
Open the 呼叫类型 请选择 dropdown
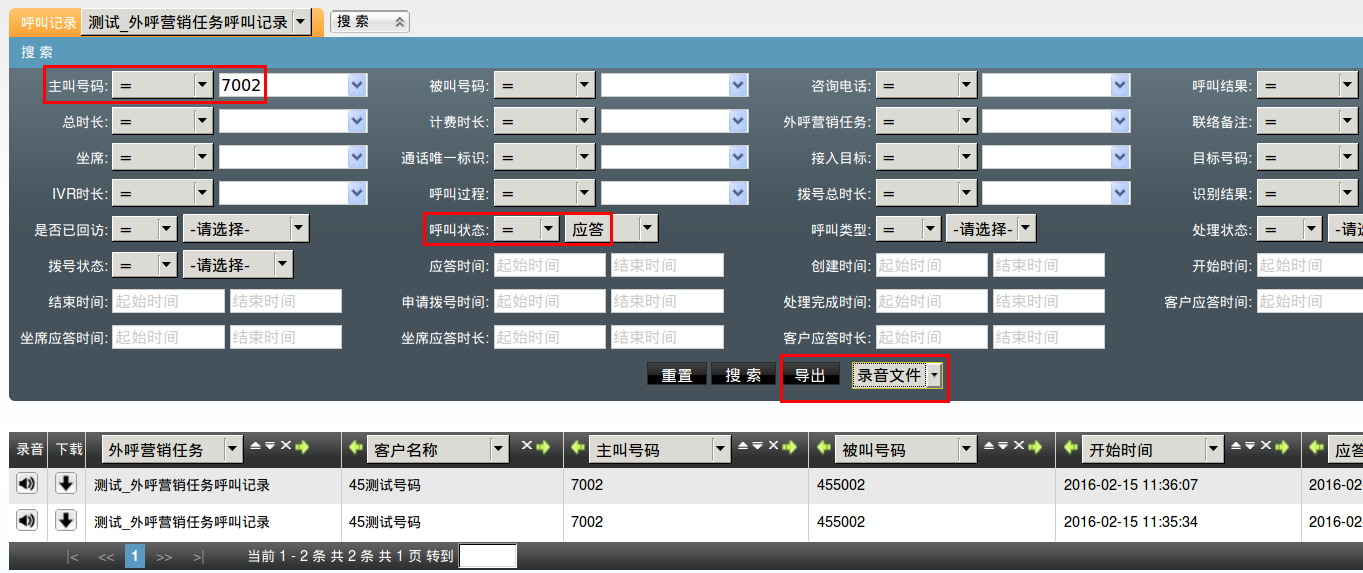coord(1025,229)
